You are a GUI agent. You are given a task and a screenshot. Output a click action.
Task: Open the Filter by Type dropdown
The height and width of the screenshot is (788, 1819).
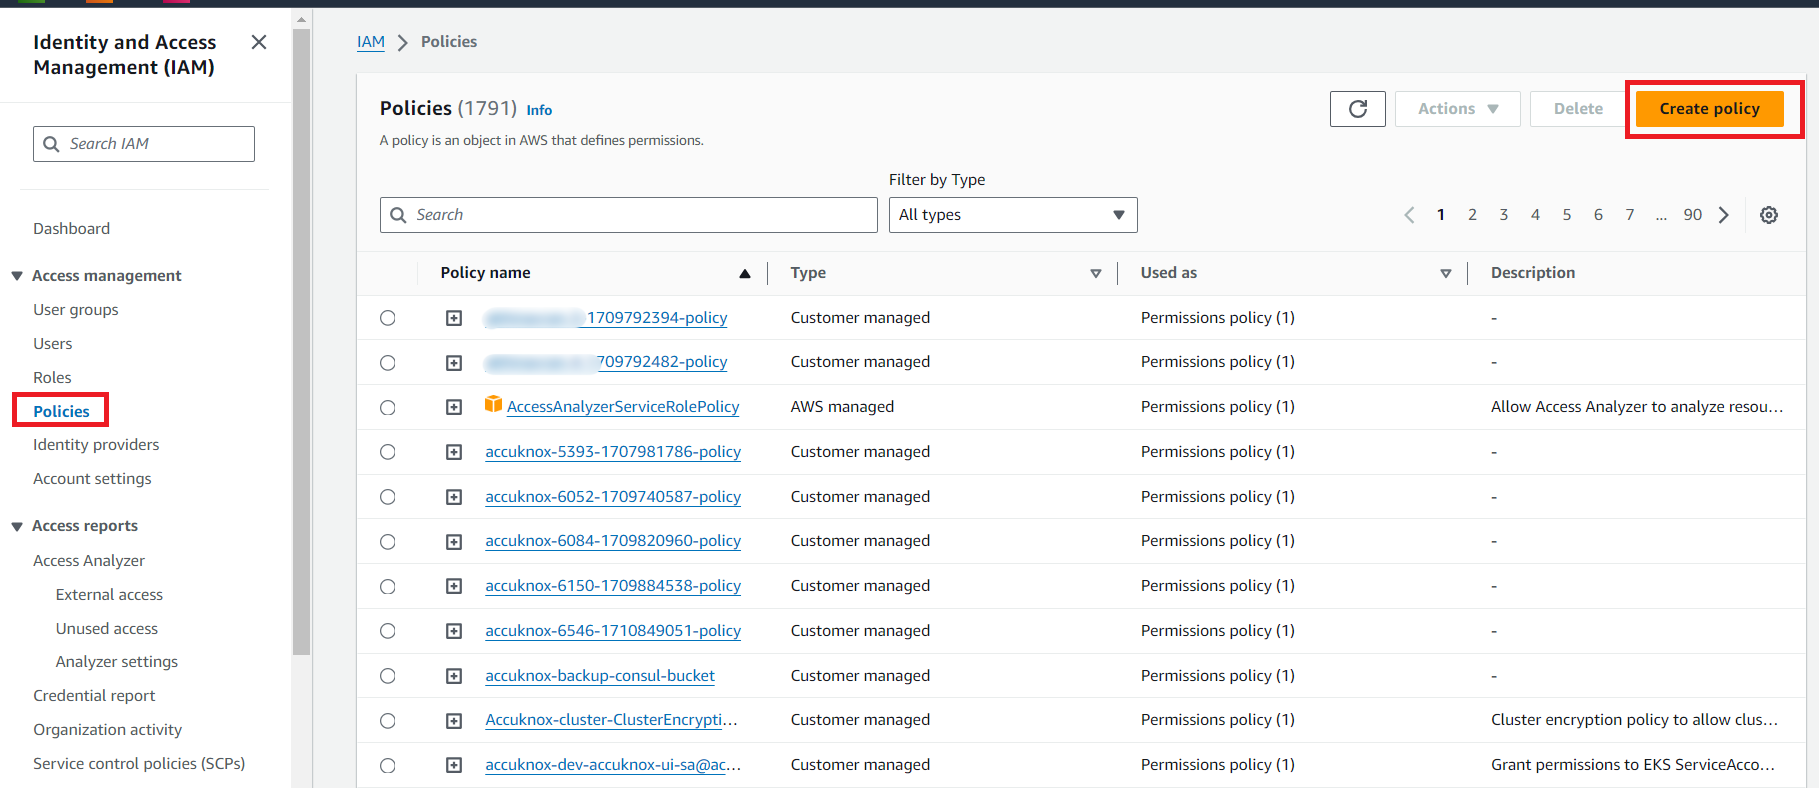(1012, 215)
